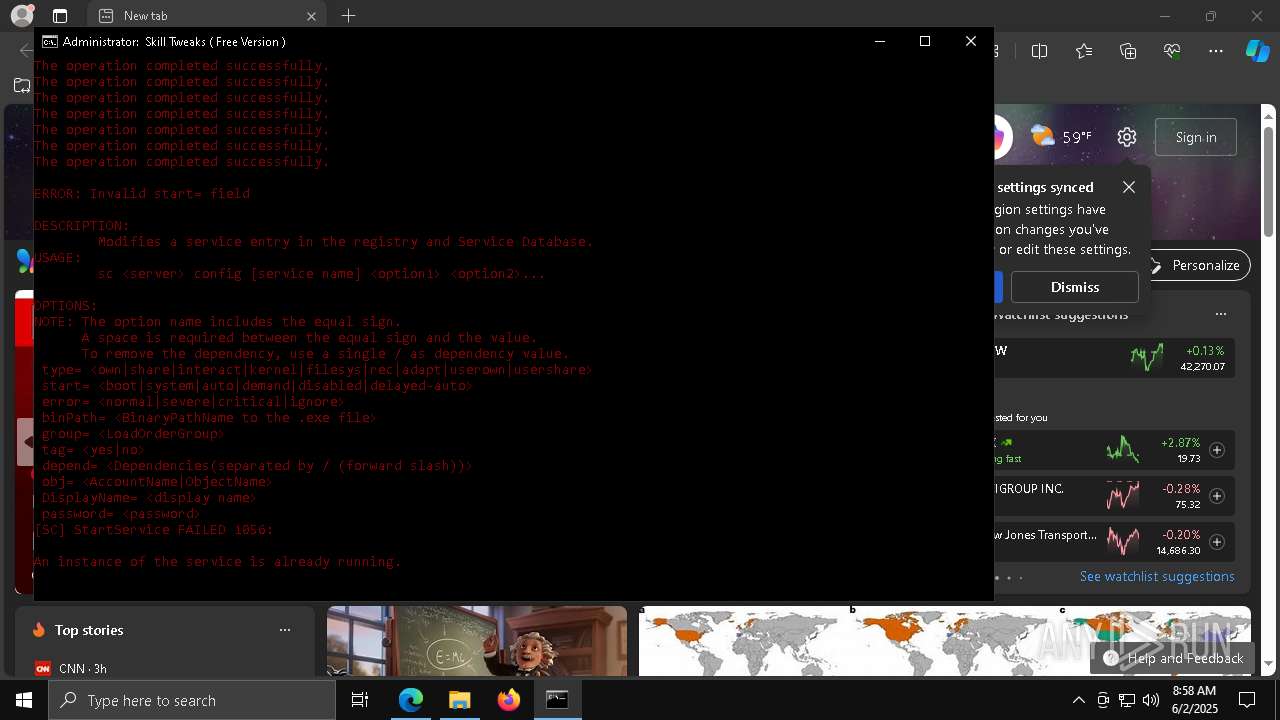Image resolution: width=1280 pixels, height=720 pixels.
Task: Open Task View icon
Action: 360,700
